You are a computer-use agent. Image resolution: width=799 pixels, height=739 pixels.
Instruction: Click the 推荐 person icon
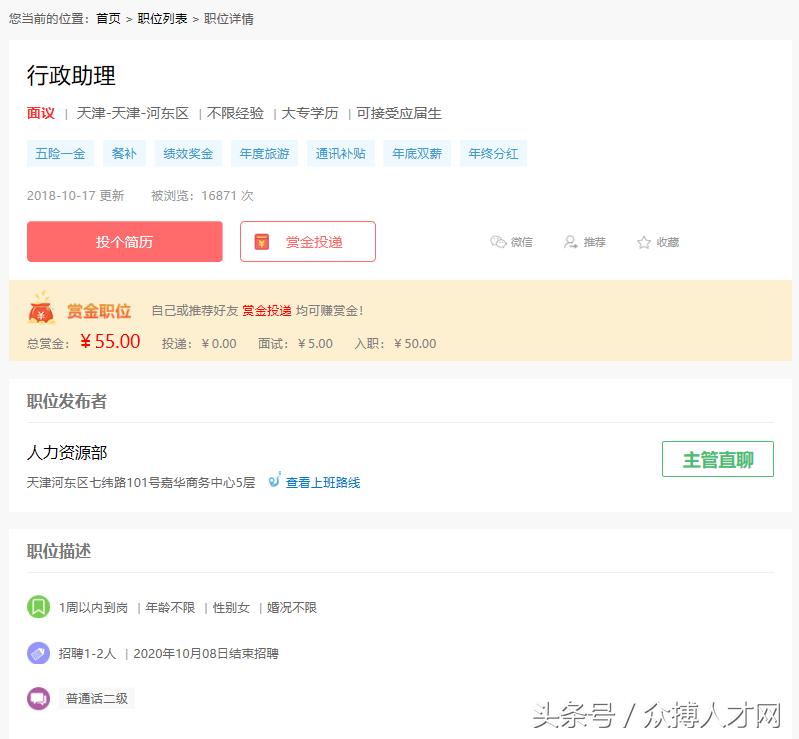pyautogui.click(x=570, y=242)
